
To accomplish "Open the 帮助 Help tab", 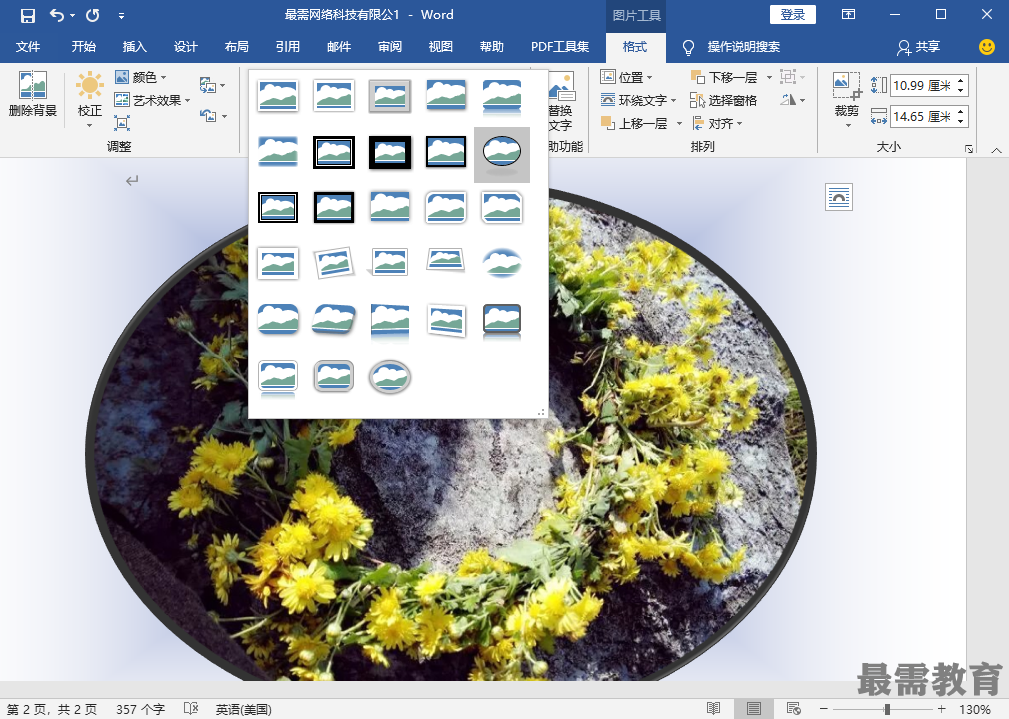I will point(492,46).
